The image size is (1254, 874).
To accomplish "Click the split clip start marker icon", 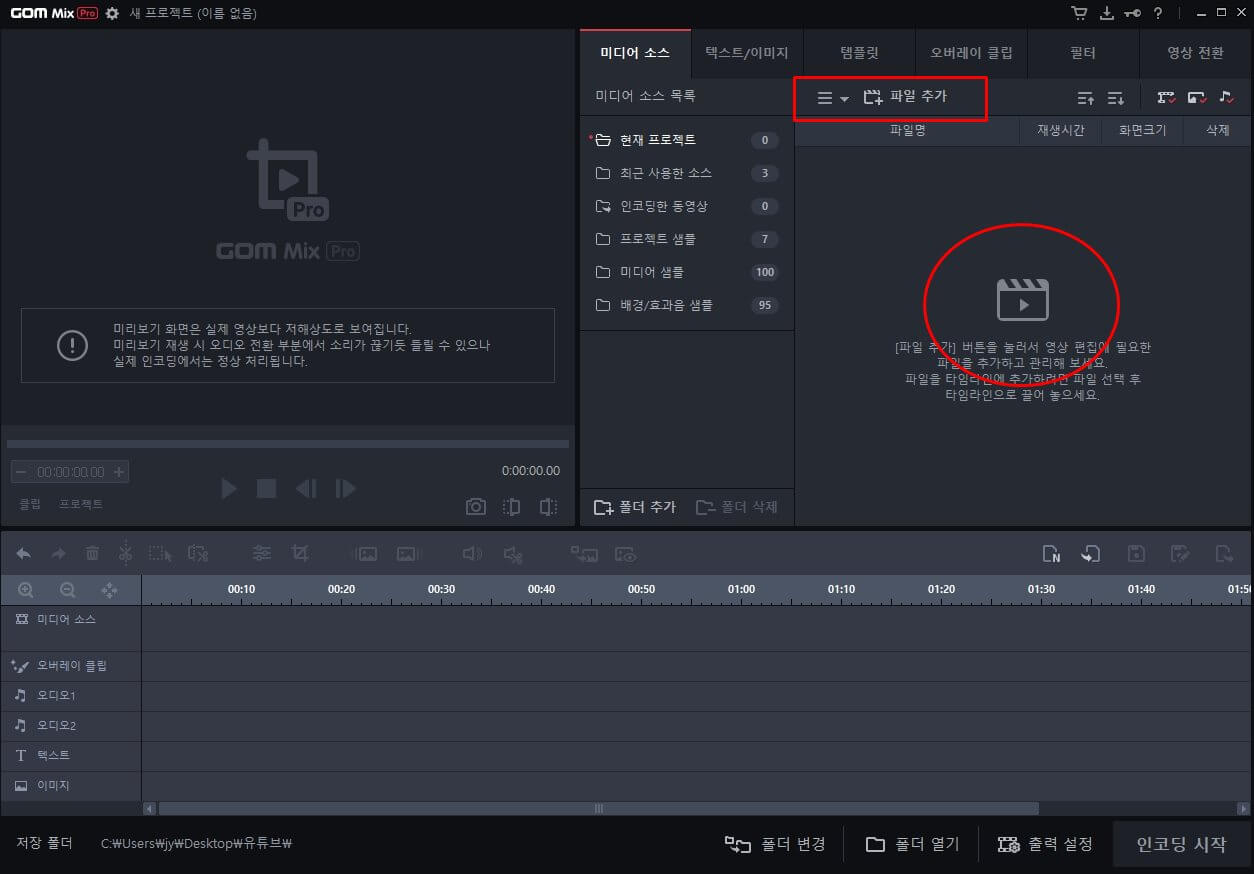I will (511, 507).
